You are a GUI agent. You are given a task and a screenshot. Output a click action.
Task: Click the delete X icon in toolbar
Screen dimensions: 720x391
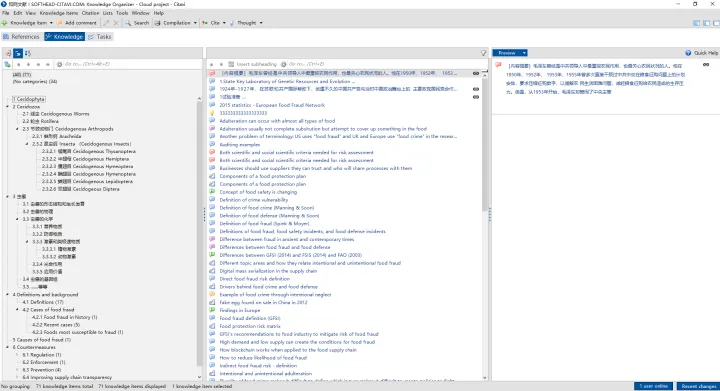(116, 22)
